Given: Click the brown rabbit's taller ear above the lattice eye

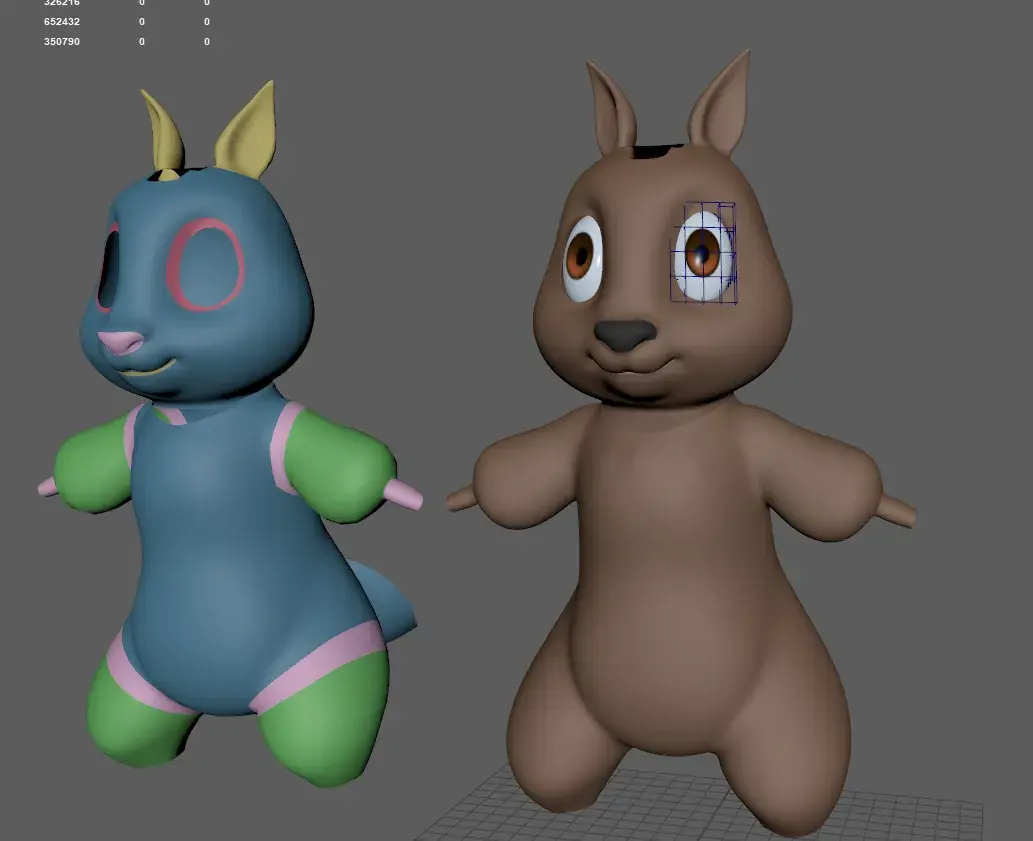Looking at the screenshot, I should tap(722, 105).
